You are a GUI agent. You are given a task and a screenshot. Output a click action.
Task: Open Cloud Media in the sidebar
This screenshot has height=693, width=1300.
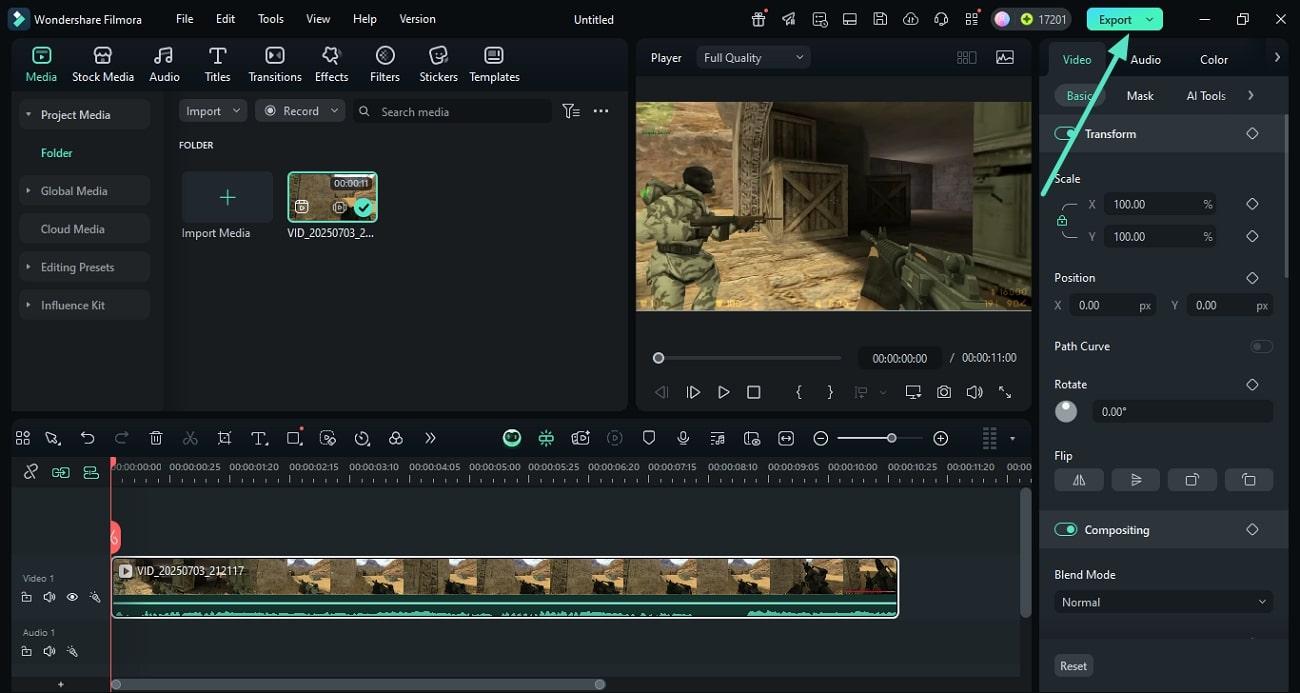(84, 229)
